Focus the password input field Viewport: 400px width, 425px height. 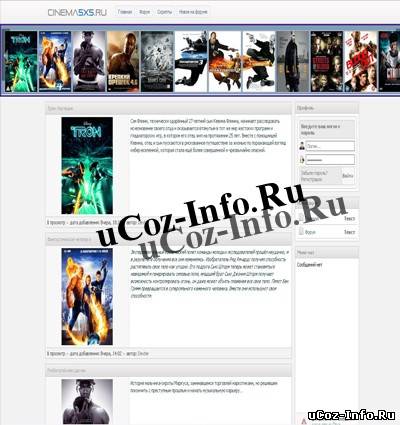pos(330,160)
